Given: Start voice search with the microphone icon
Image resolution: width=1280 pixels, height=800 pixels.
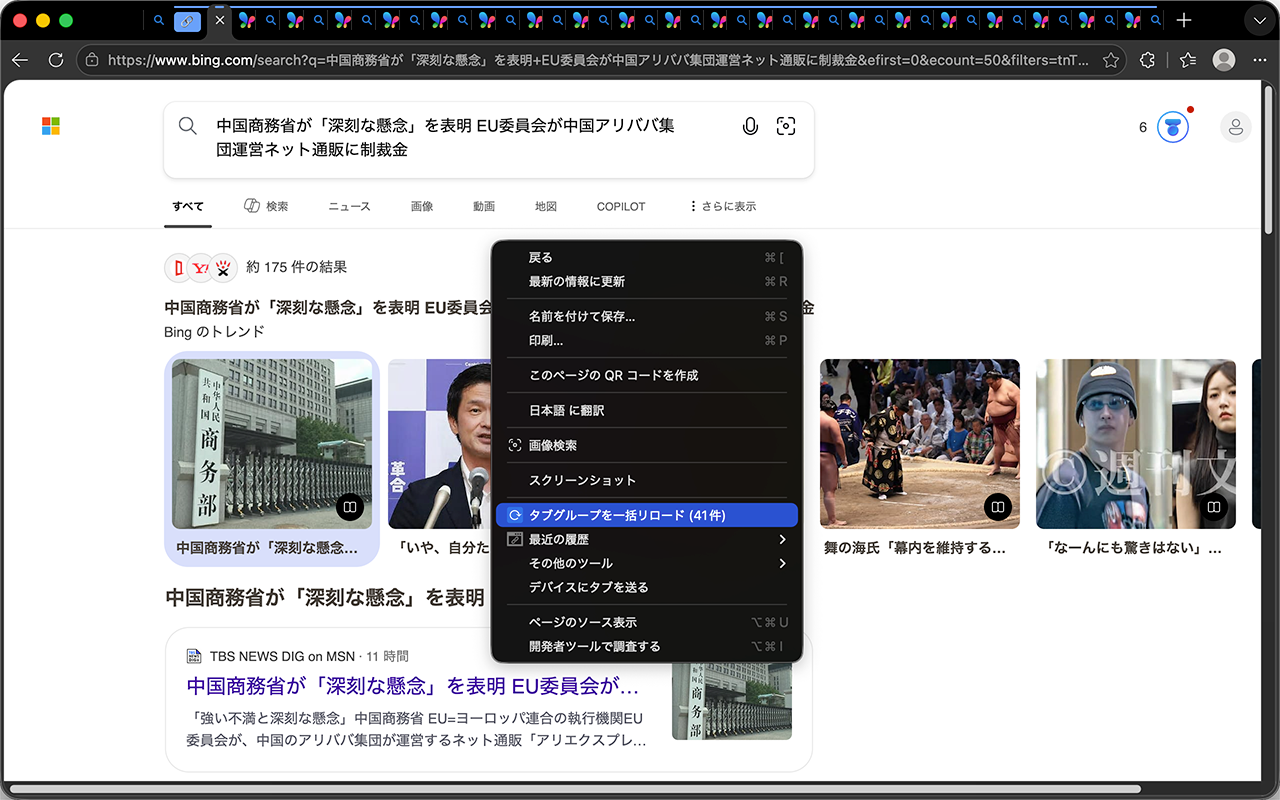Looking at the screenshot, I should (x=750, y=126).
